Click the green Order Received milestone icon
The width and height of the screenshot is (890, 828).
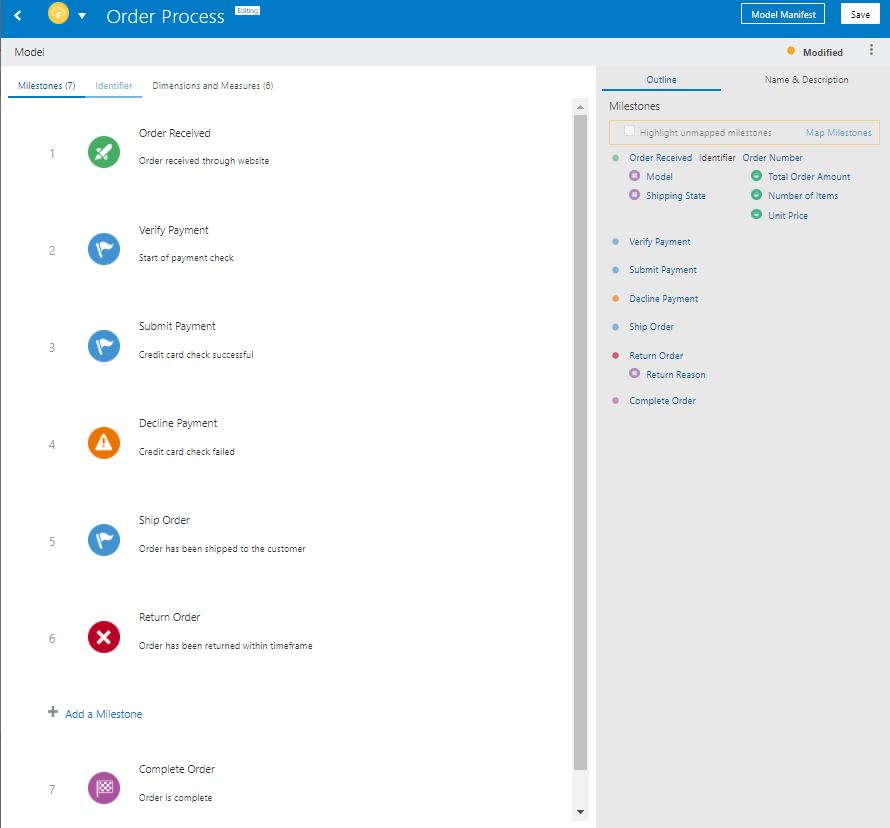click(104, 152)
